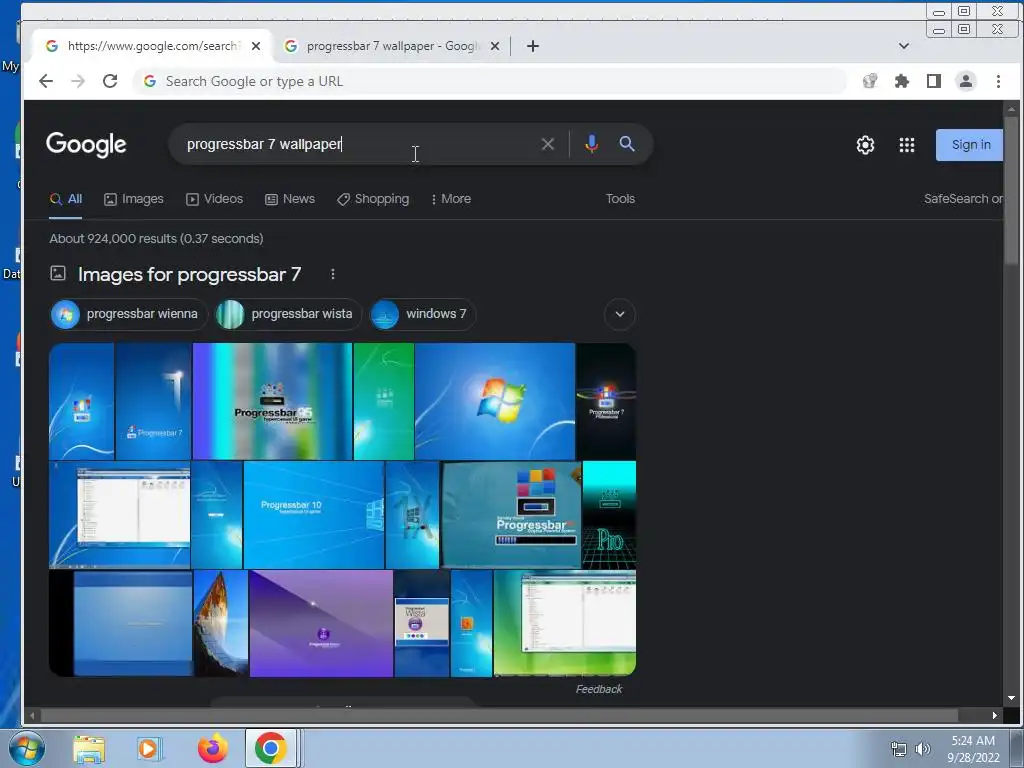Click the Sign in button
The image size is (1024, 768).
970,145
